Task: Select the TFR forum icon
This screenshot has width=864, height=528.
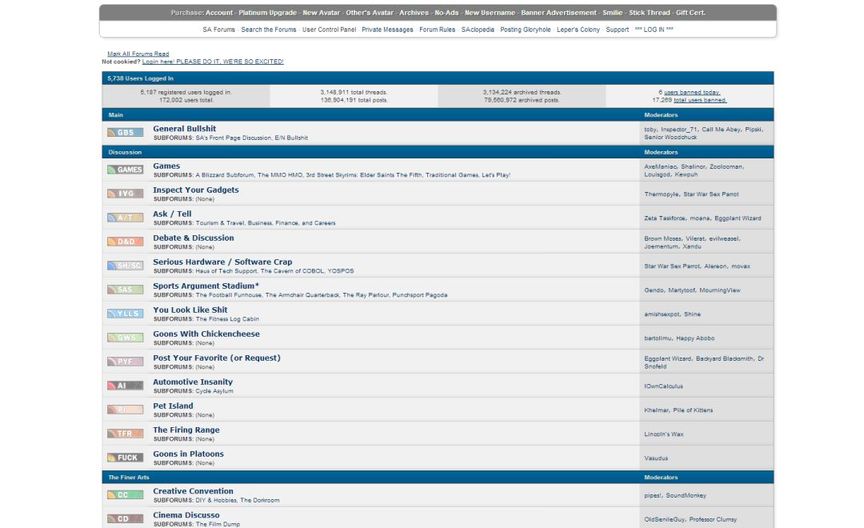Action: [x=125, y=434]
